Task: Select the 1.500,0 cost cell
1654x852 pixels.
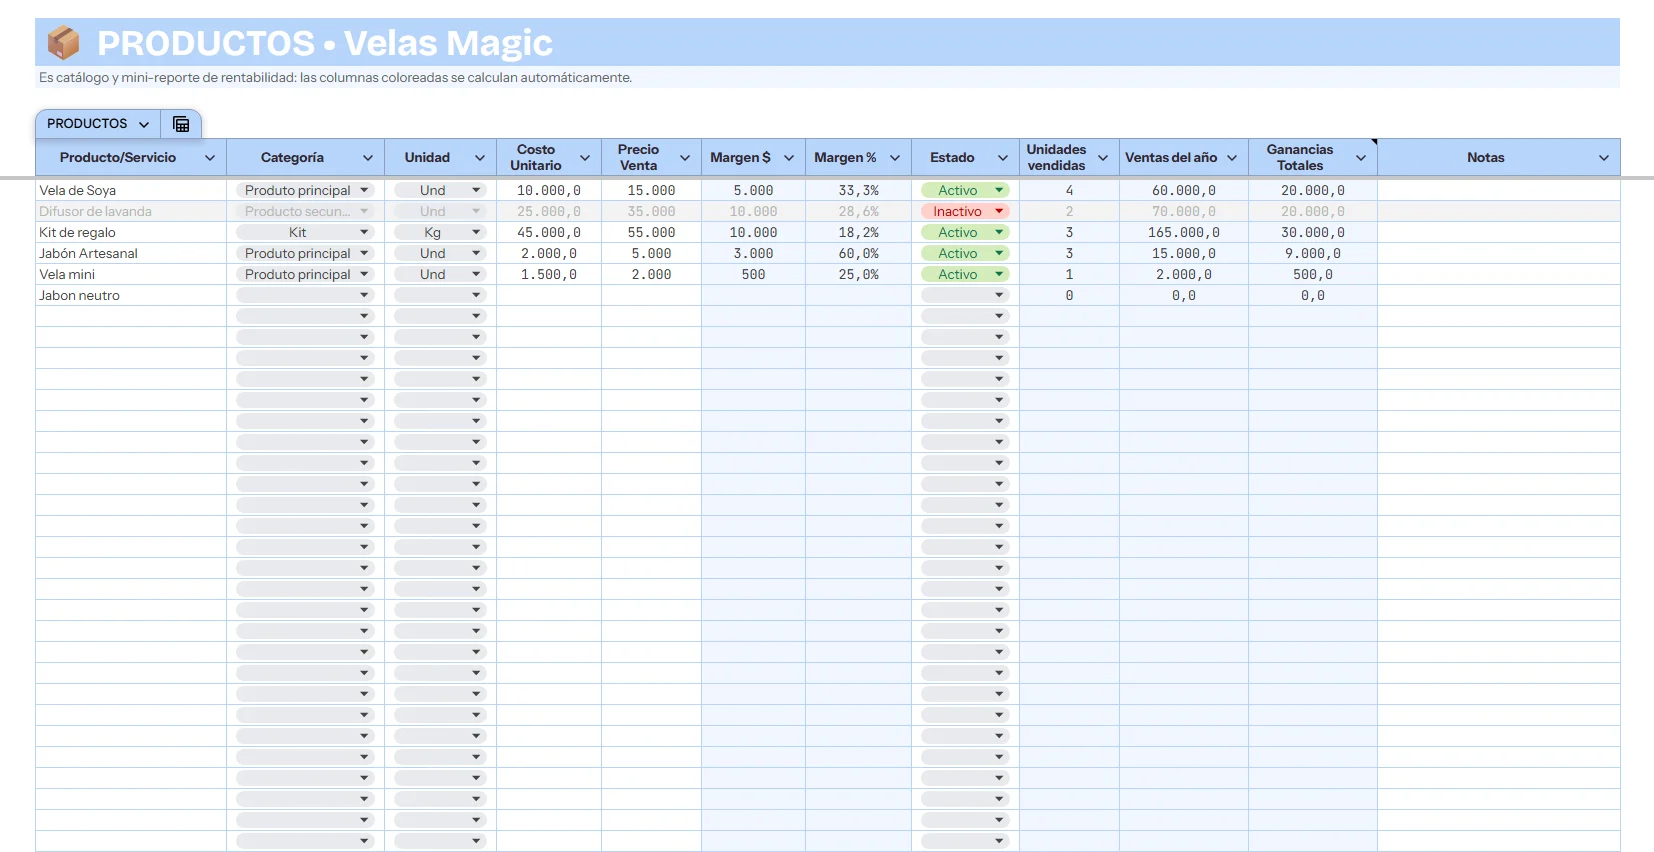Action: pos(549,274)
